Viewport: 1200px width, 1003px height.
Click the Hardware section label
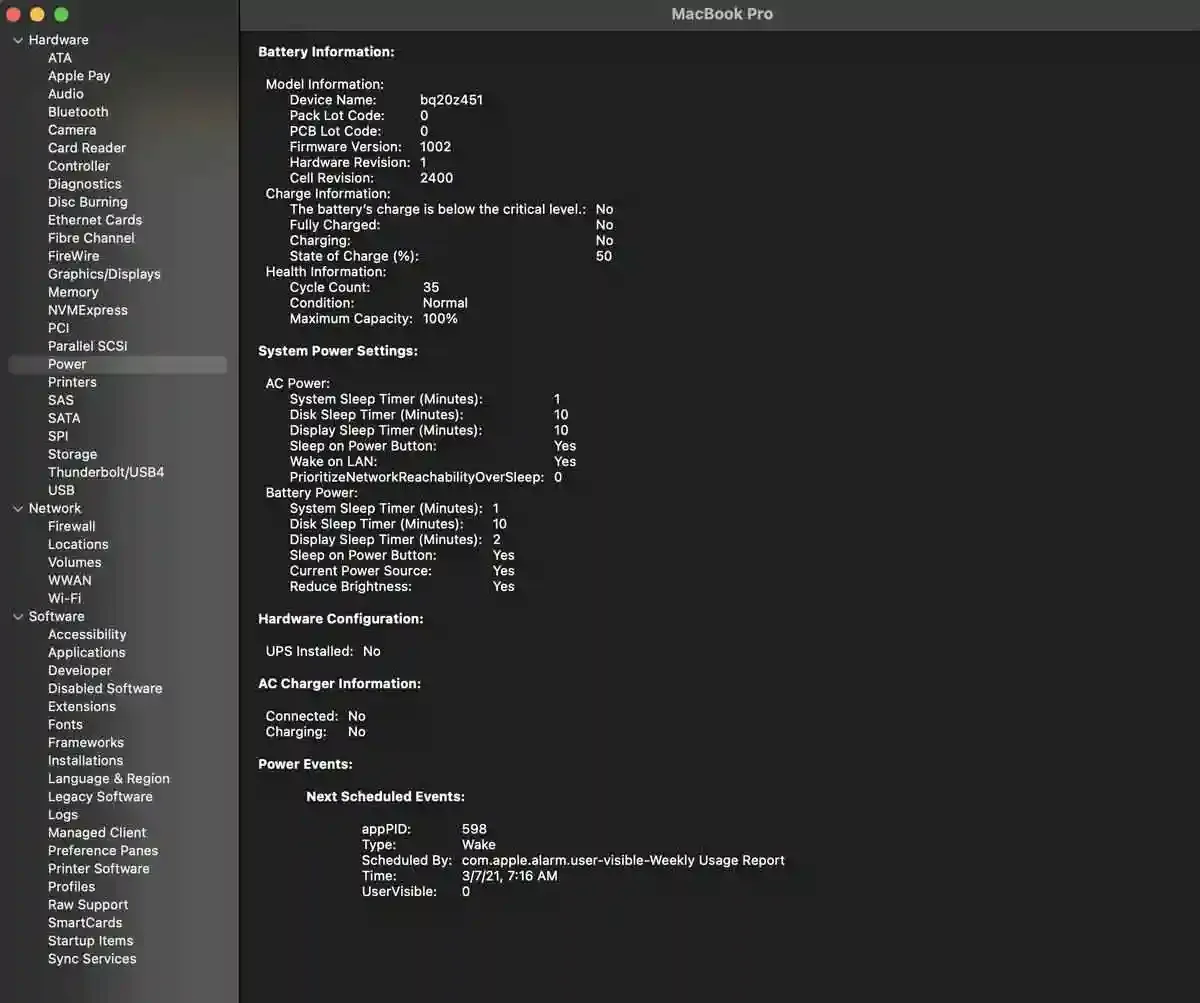(59, 40)
